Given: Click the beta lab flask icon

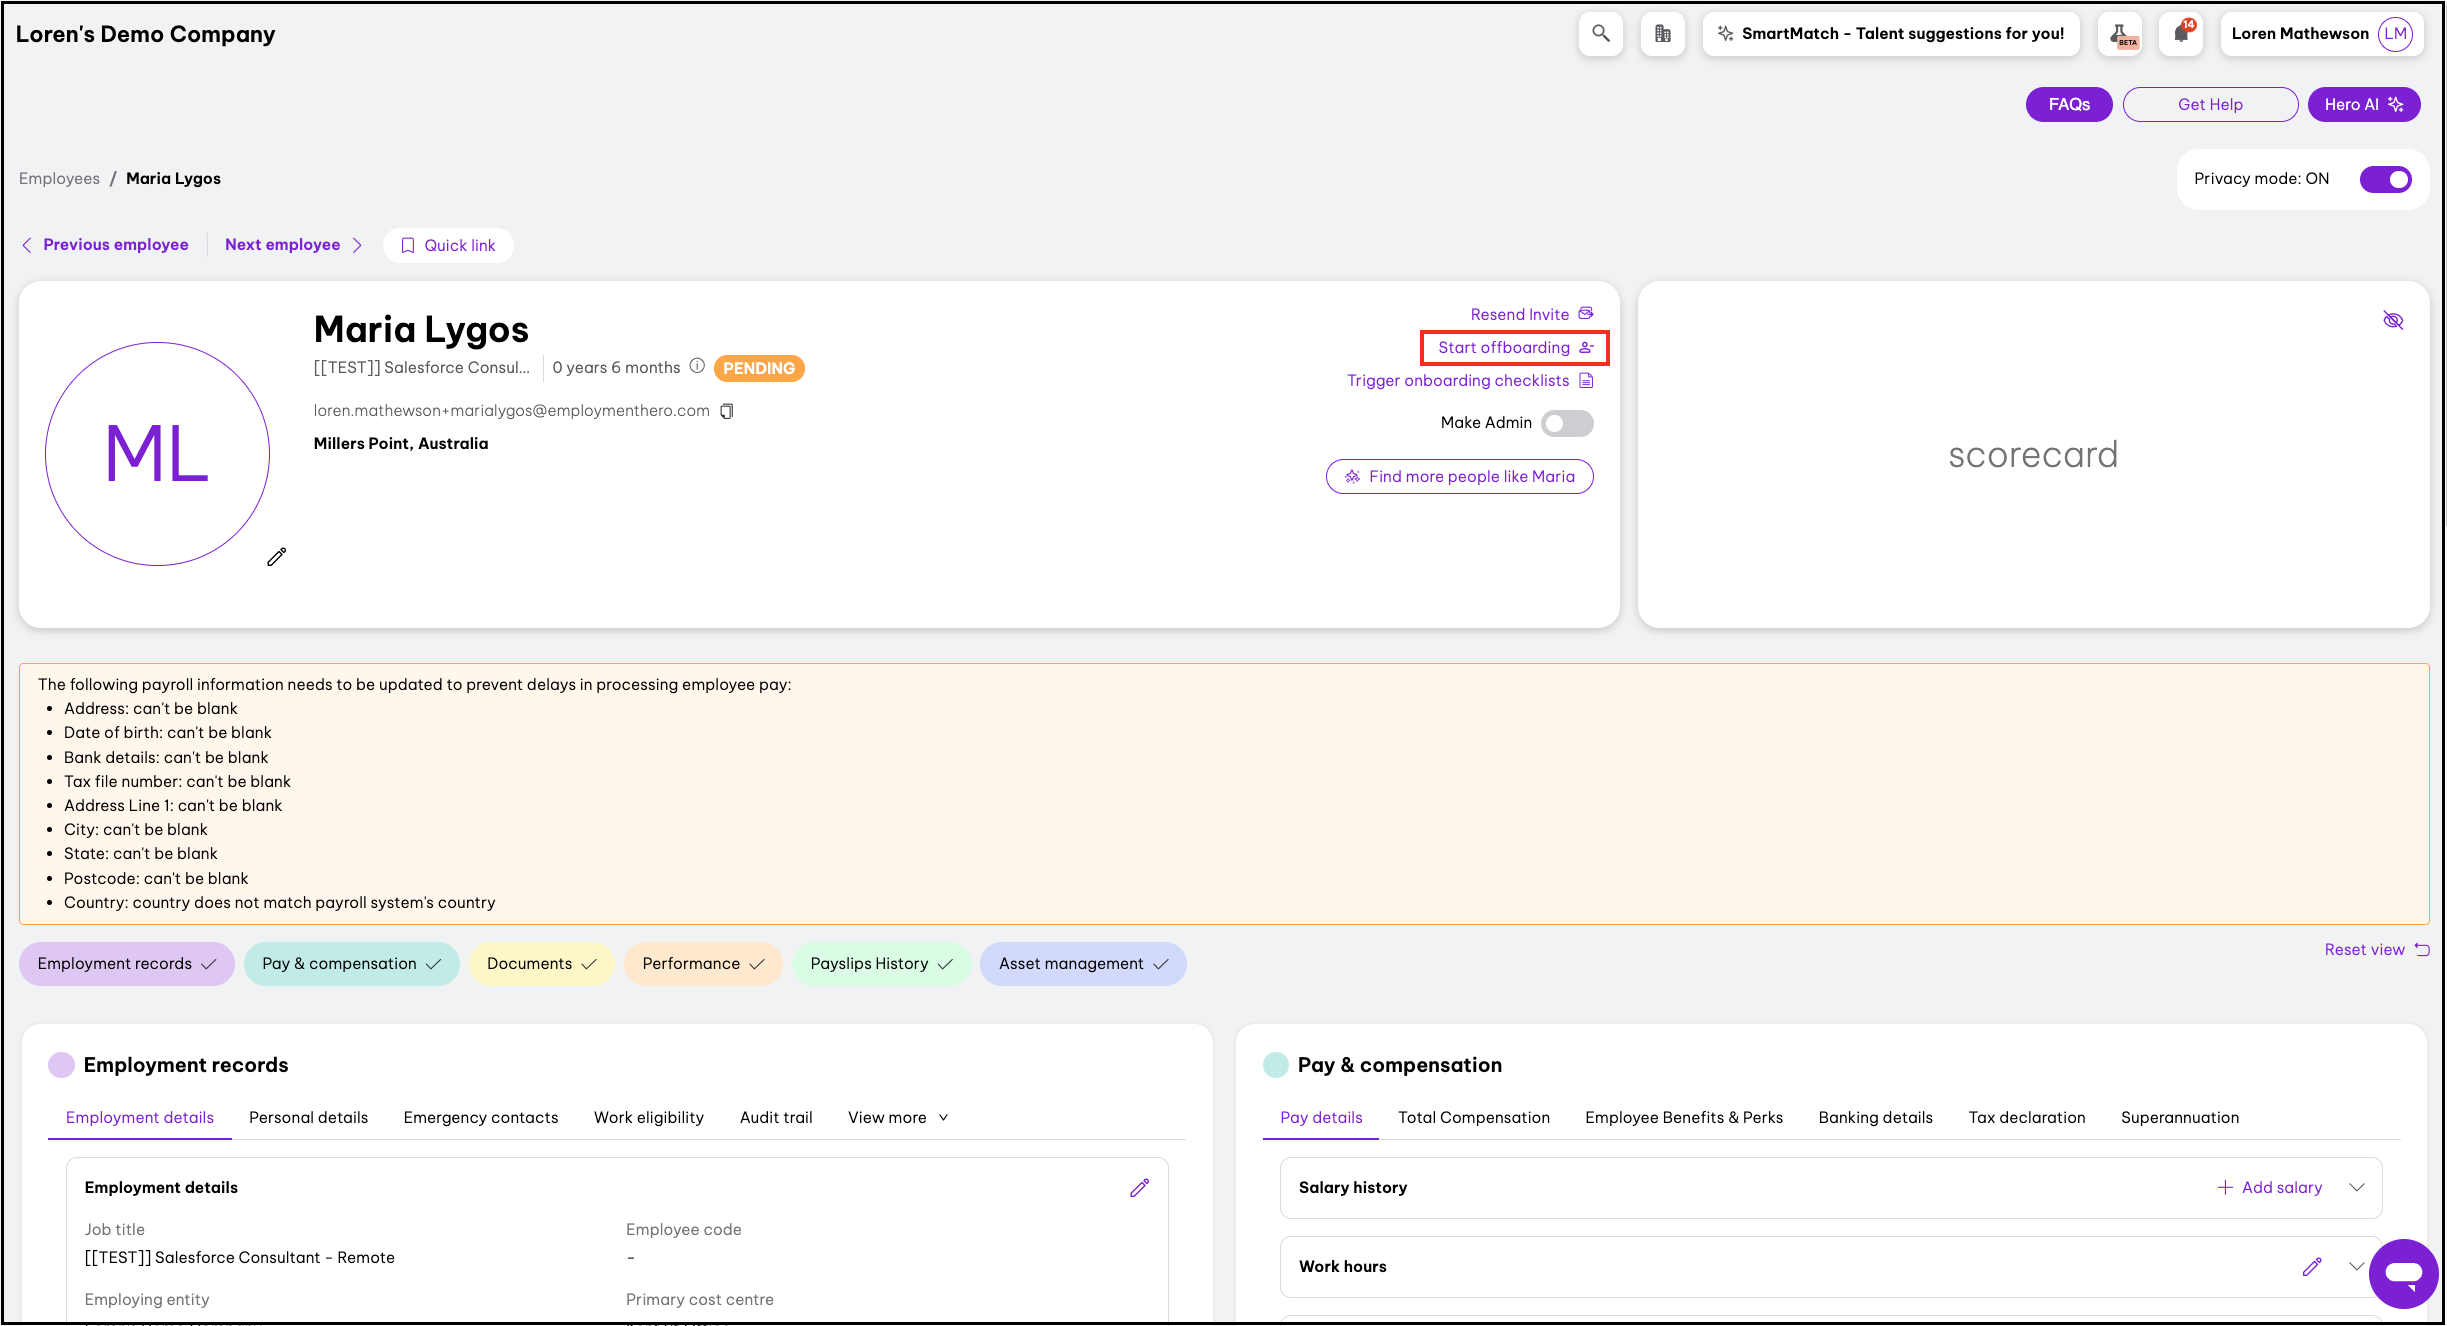Looking at the screenshot, I should pyautogui.click(x=2119, y=34).
